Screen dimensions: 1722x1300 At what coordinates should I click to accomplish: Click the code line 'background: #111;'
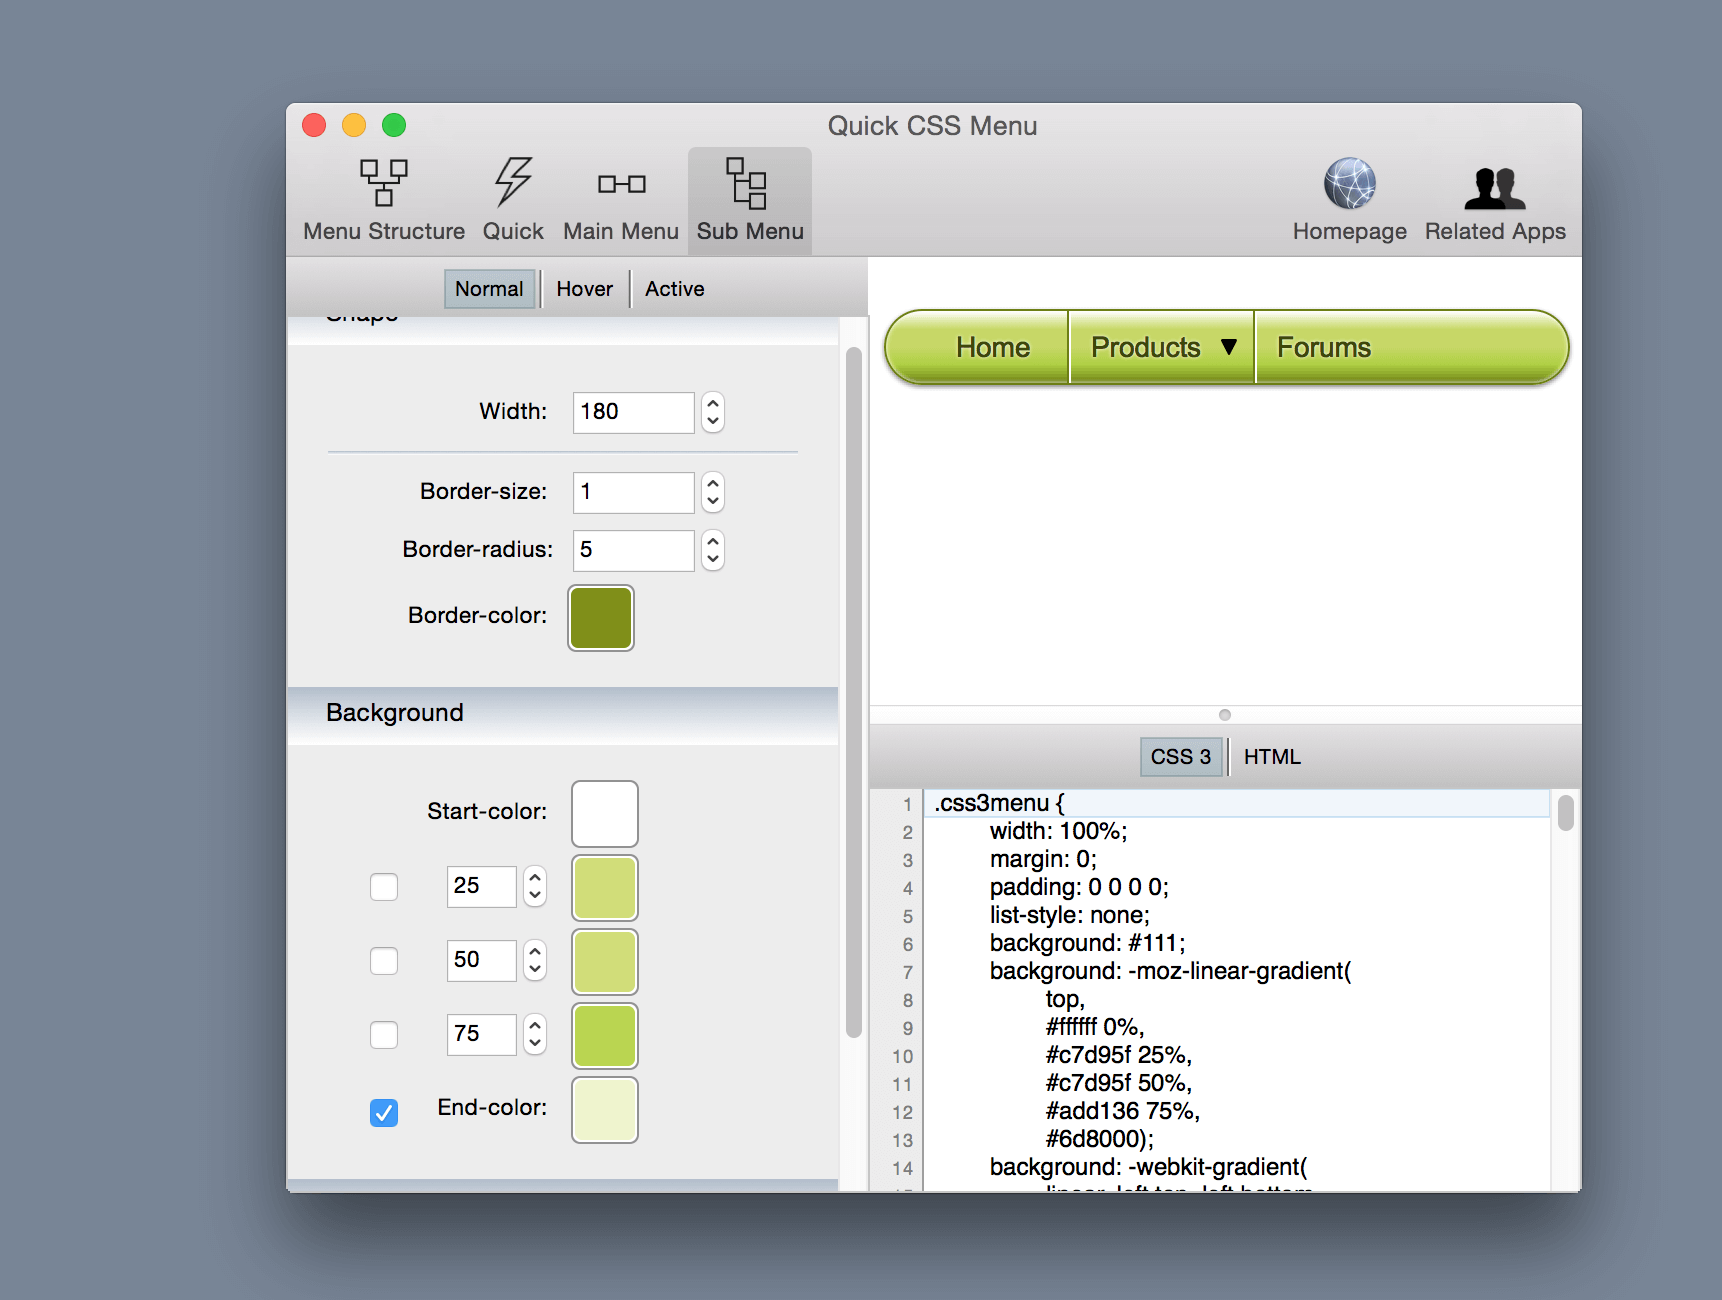point(1087,943)
